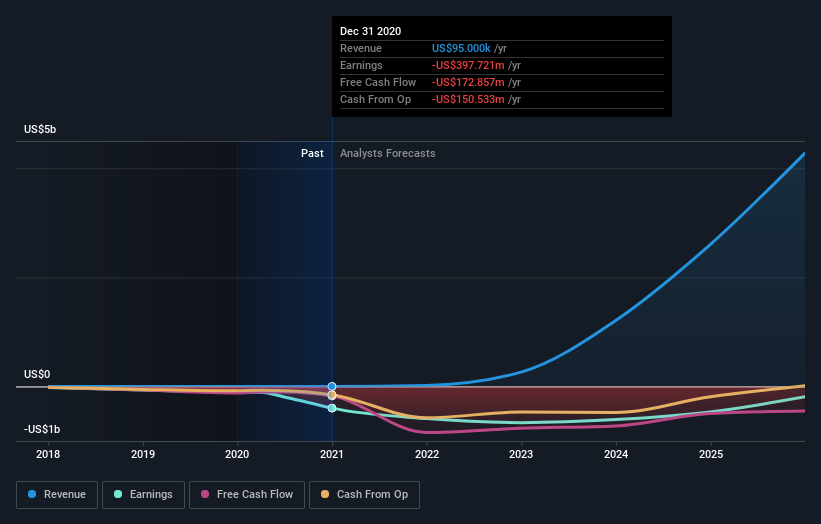
Task: Toggle the Free Cash Flow legend button
Action: (x=247, y=495)
